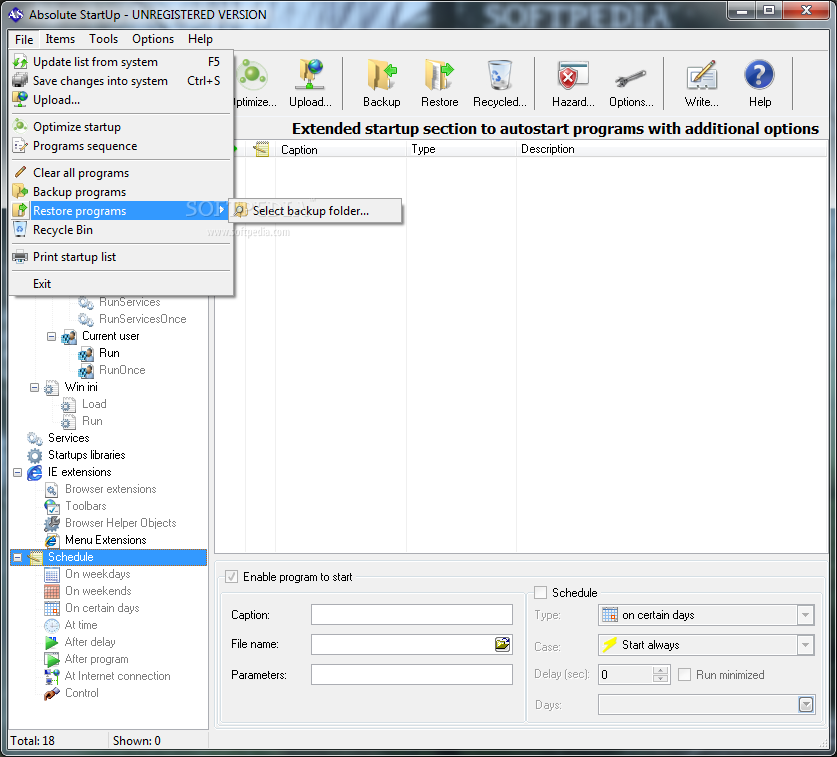837x757 pixels.
Task: Click the browse file icon in File name field
Action: coord(502,644)
